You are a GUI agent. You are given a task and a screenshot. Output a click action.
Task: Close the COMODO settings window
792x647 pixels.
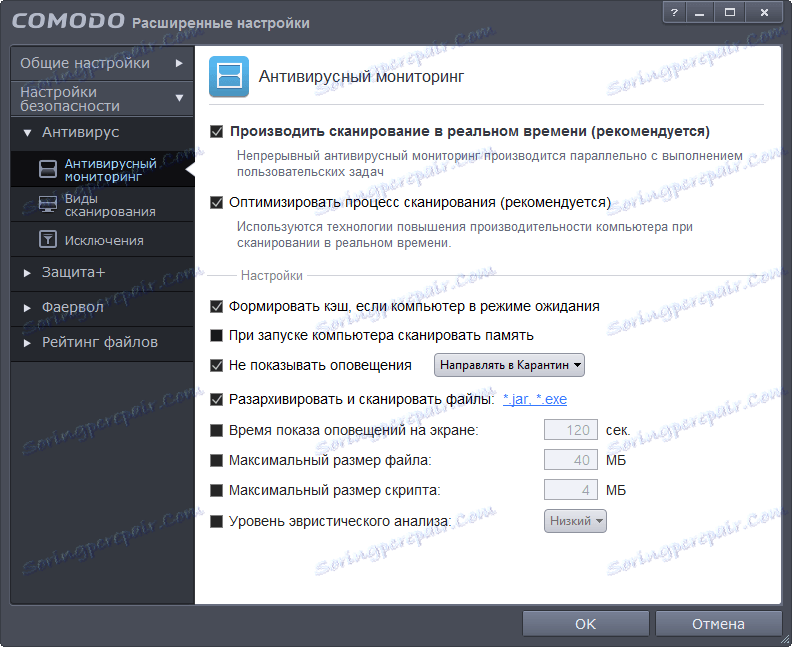coord(764,13)
